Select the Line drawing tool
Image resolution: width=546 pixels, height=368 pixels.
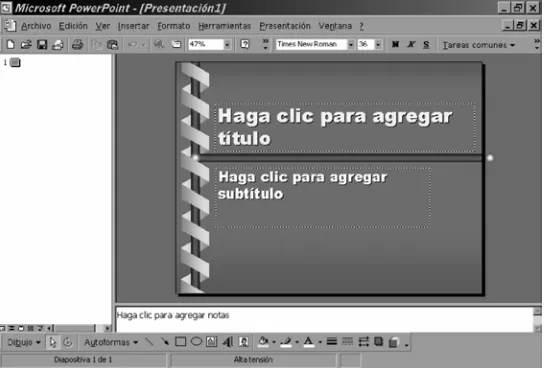149,342
